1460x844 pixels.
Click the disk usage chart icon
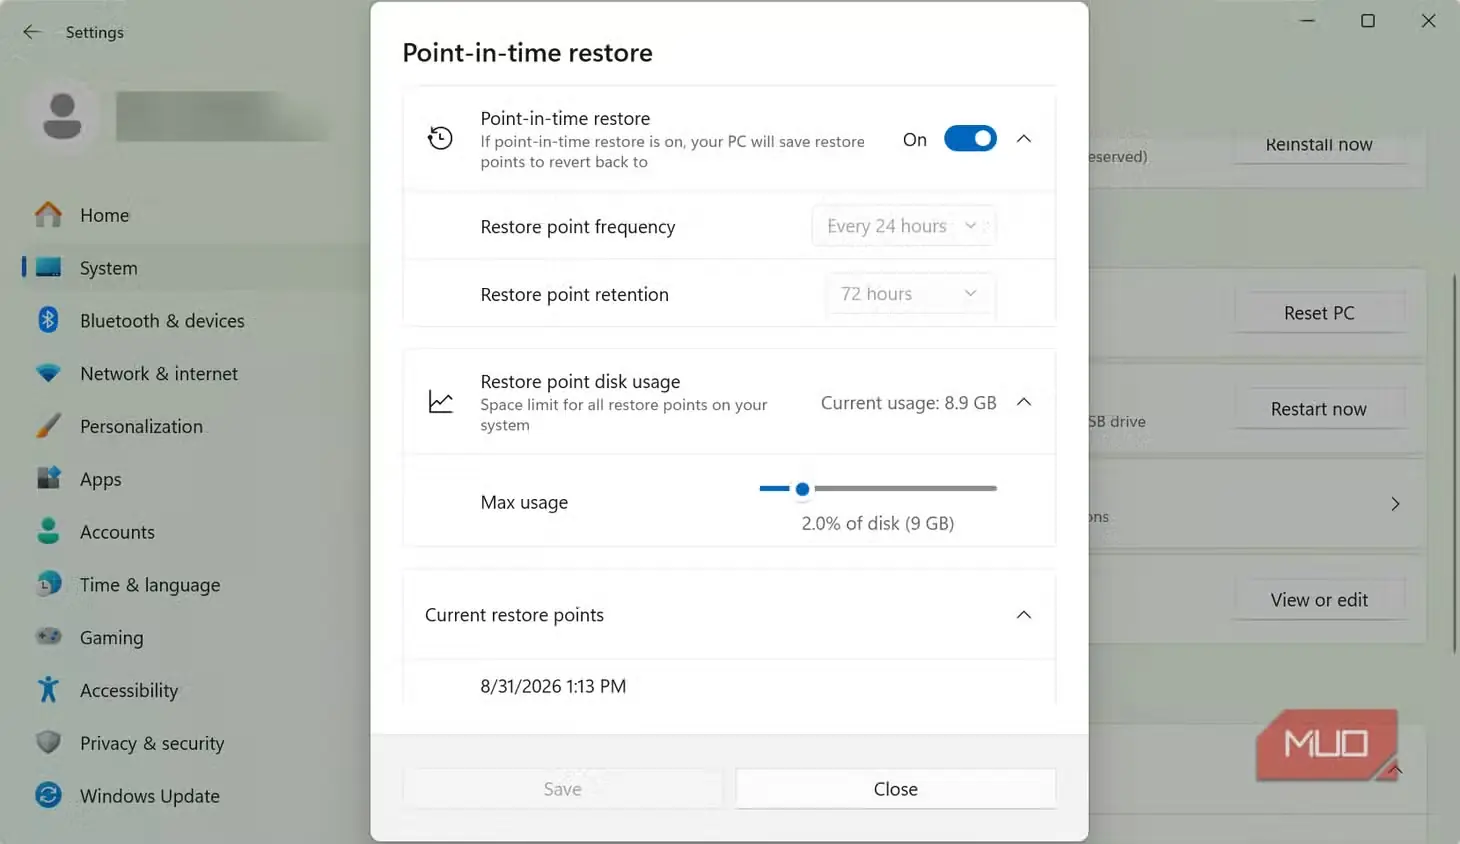point(440,401)
